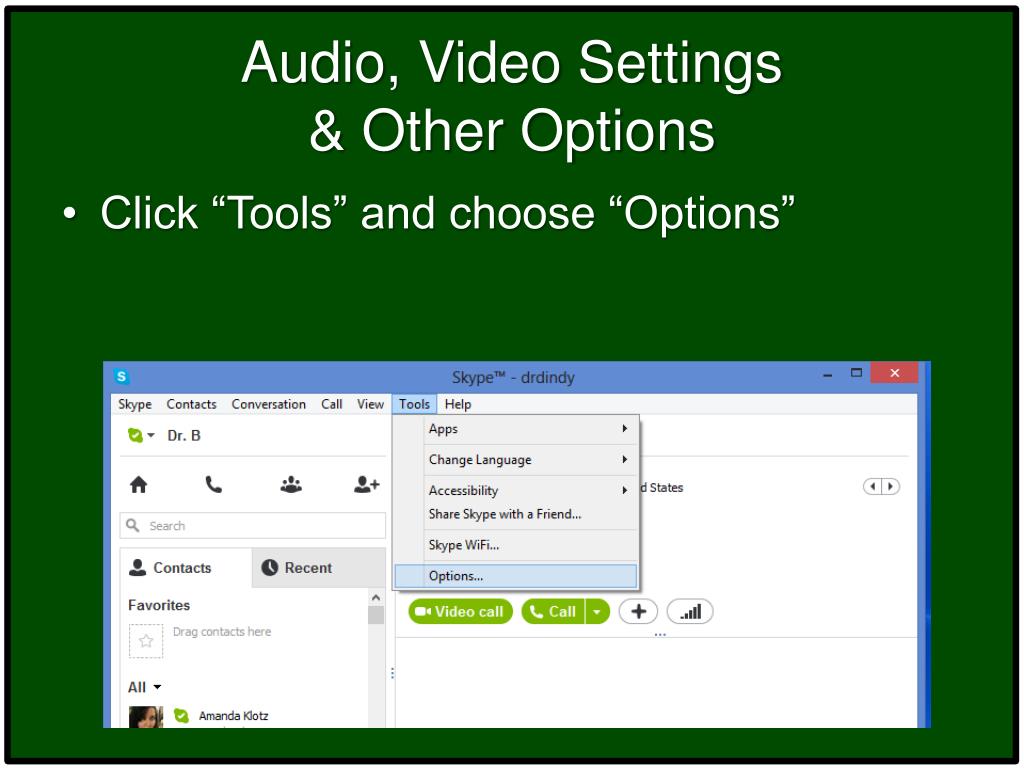Click the green Call button

tap(553, 612)
